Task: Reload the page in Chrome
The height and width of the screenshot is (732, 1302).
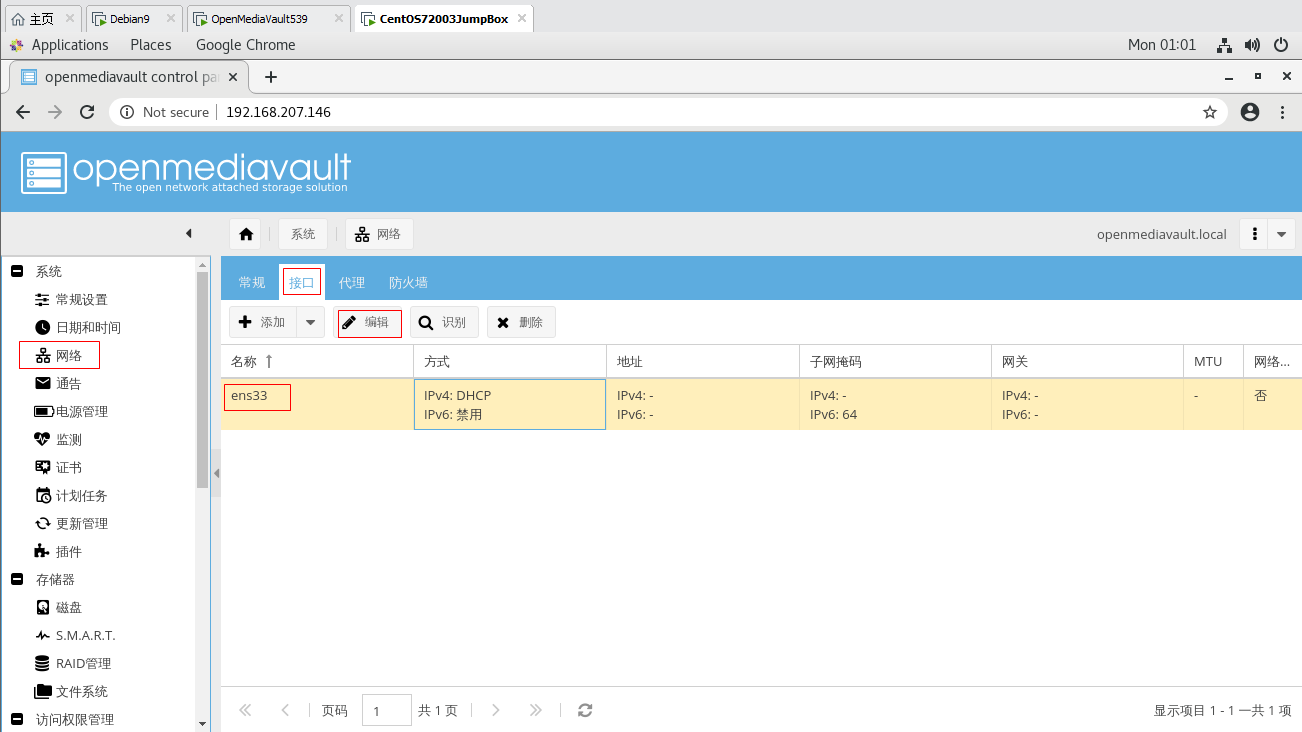Action: pos(87,112)
